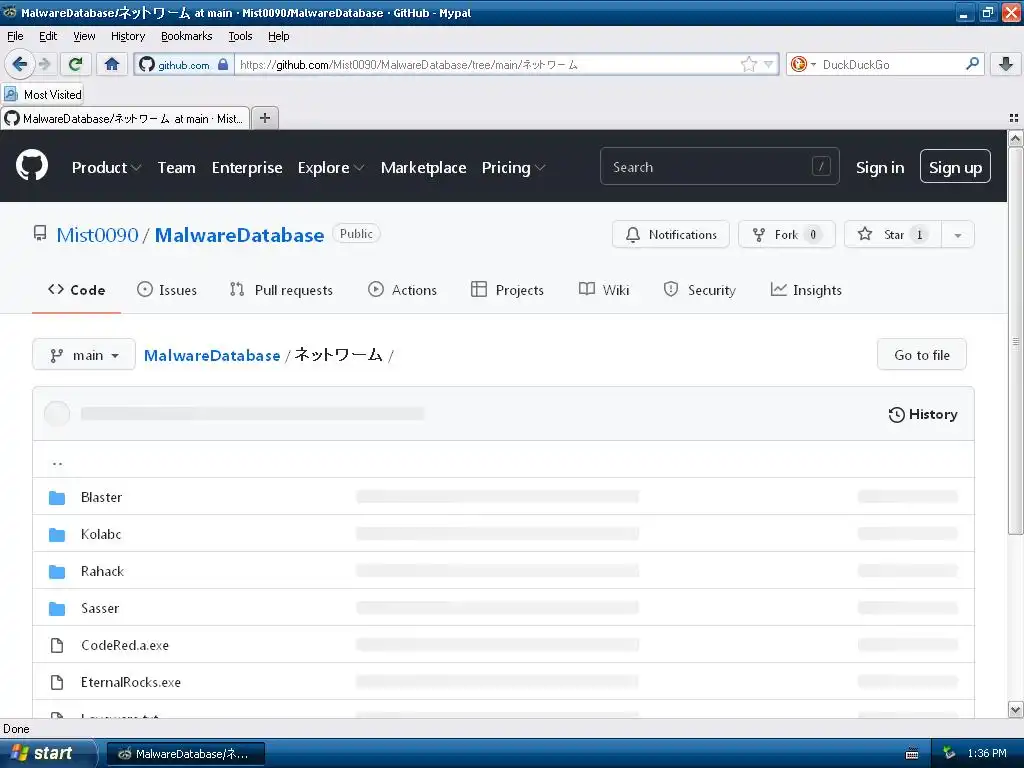Click the History clock icon
This screenshot has width=1024, height=768.
click(896, 415)
